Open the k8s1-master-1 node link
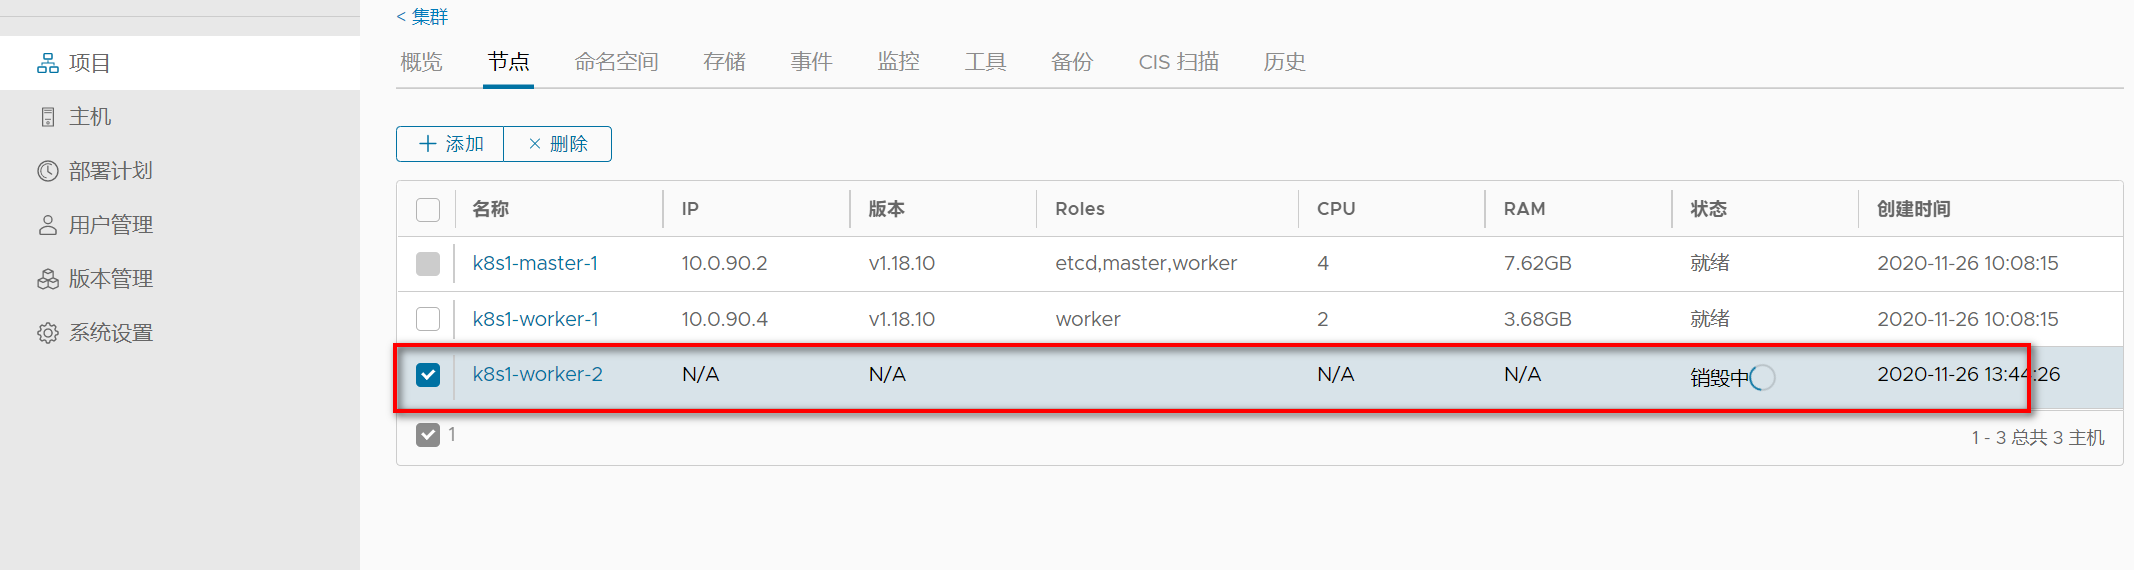This screenshot has width=2134, height=570. (x=535, y=263)
